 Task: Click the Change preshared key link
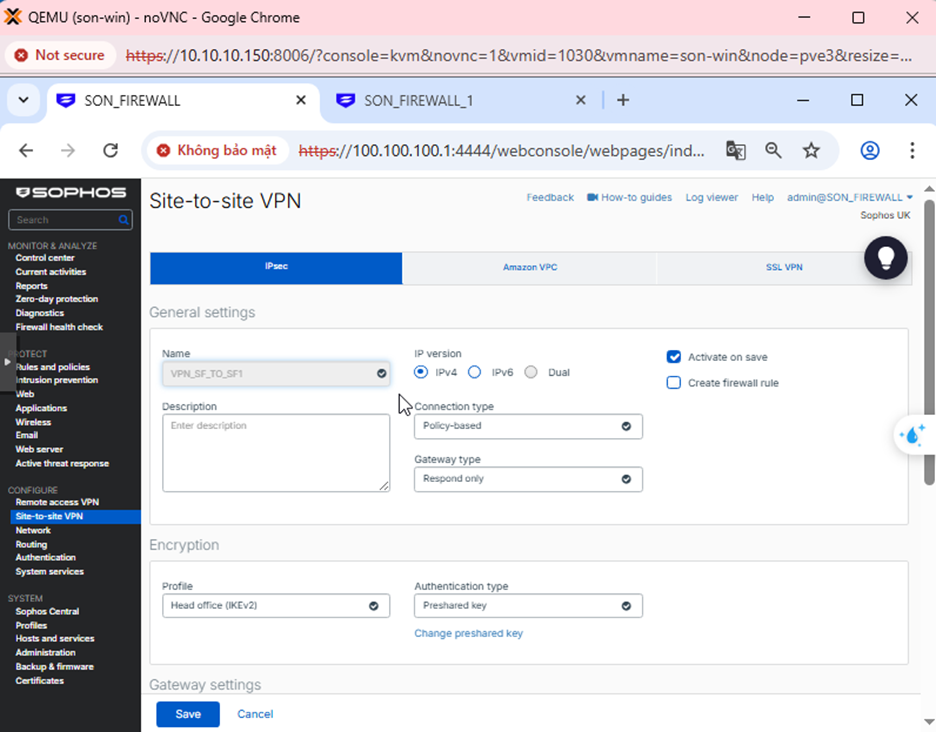click(468, 633)
